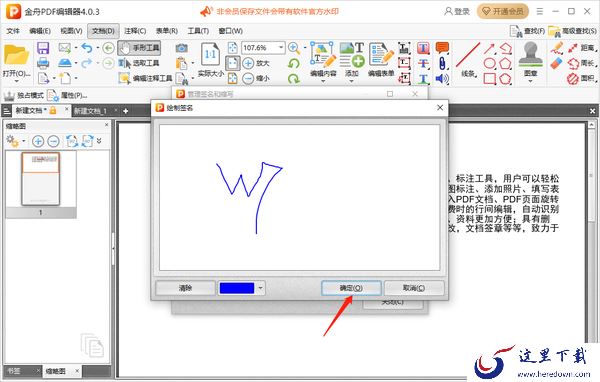The height and width of the screenshot is (382, 600).
Task: Click the Stamp (图章) icon
Action: pos(530,55)
